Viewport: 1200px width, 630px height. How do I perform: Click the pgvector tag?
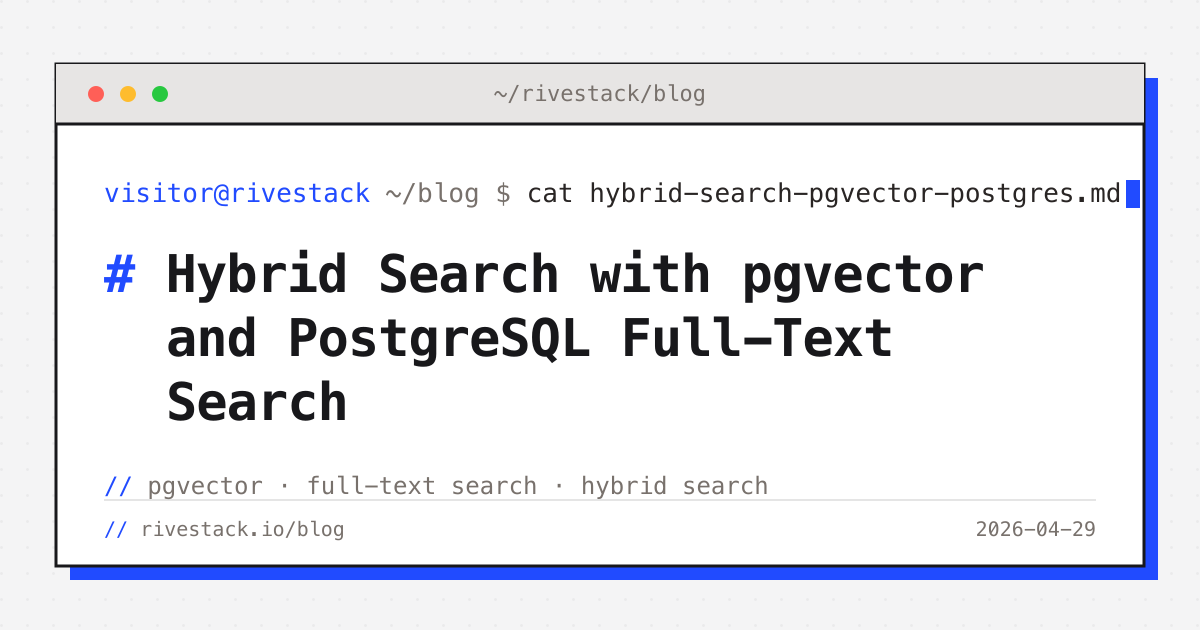[x=205, y=486]
